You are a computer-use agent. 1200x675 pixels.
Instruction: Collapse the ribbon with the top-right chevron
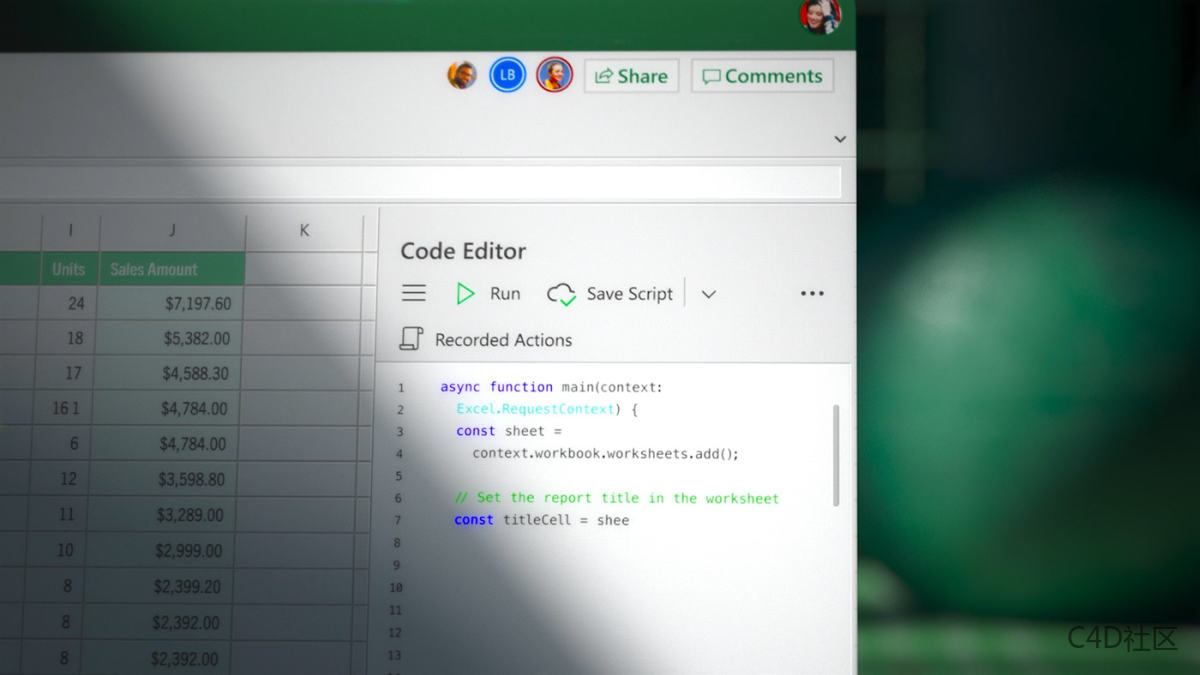[840, 139]
